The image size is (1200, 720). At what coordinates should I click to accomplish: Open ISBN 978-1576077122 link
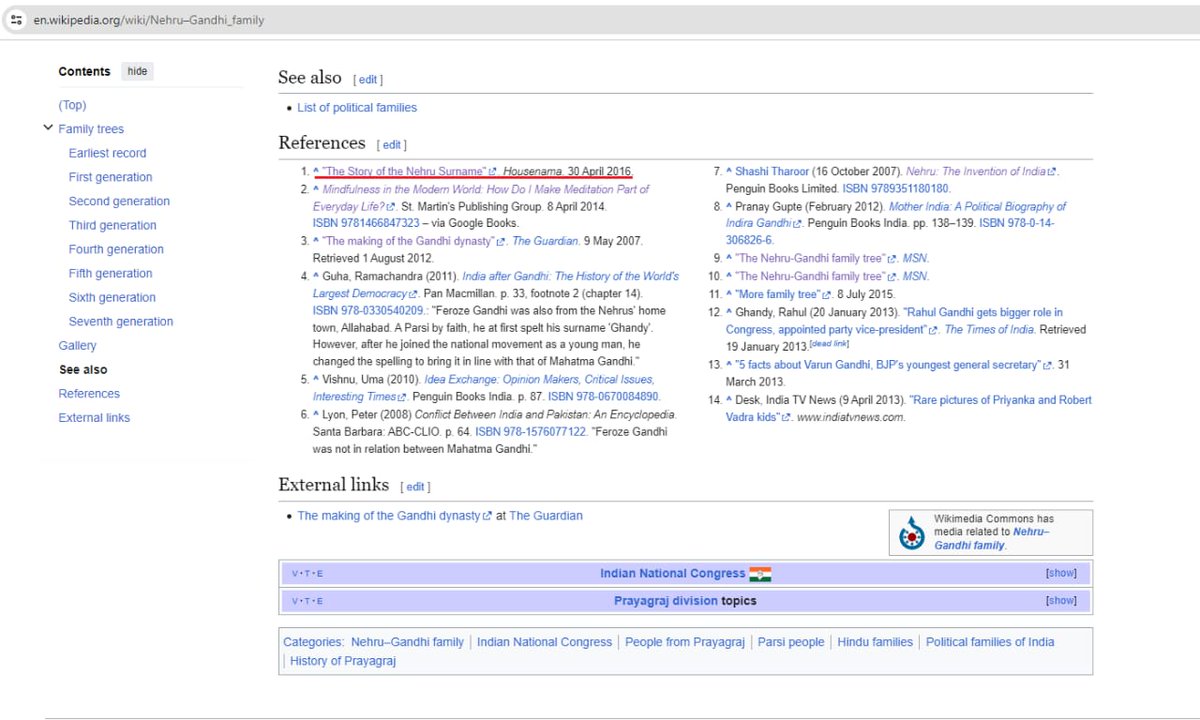click(x=530, y=432)
